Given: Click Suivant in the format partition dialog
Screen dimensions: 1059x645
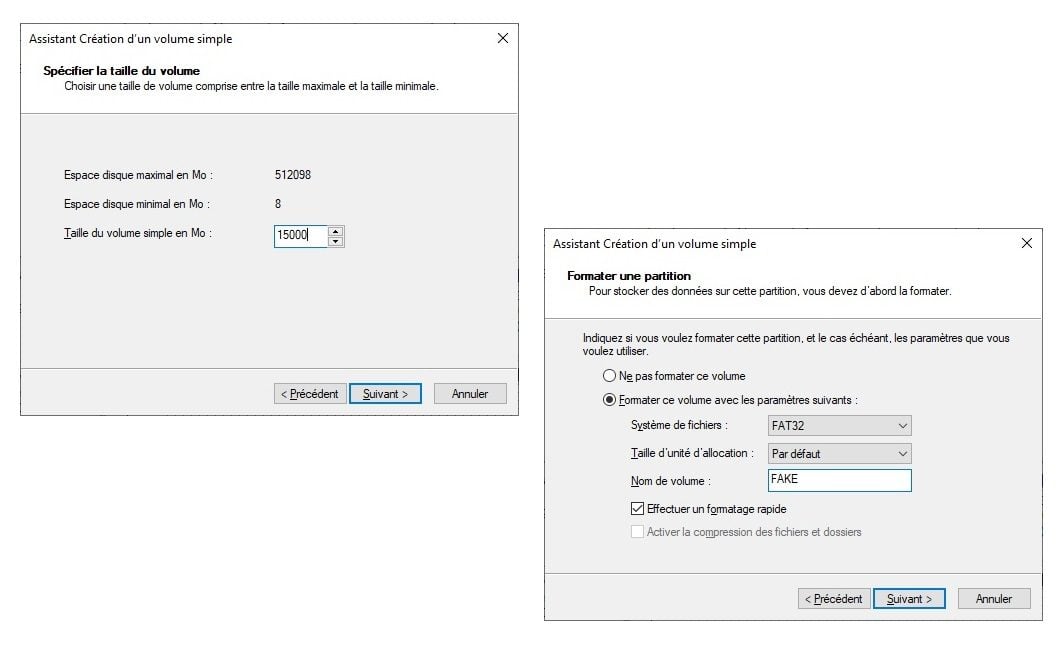Looking at the screenshot, I should pos(909,599).
